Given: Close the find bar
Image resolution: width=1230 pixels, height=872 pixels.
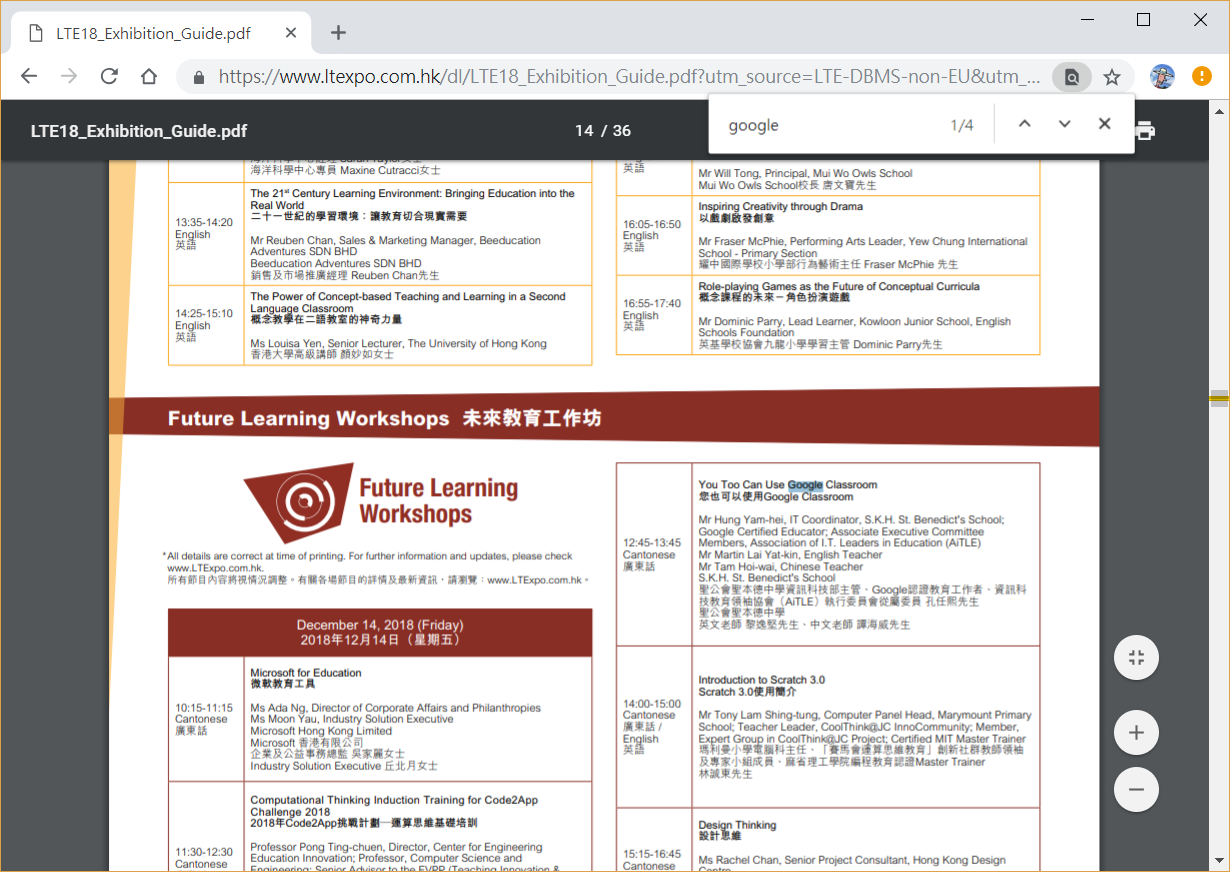Looking at the screenshot, I should [x=1104, y=124].
